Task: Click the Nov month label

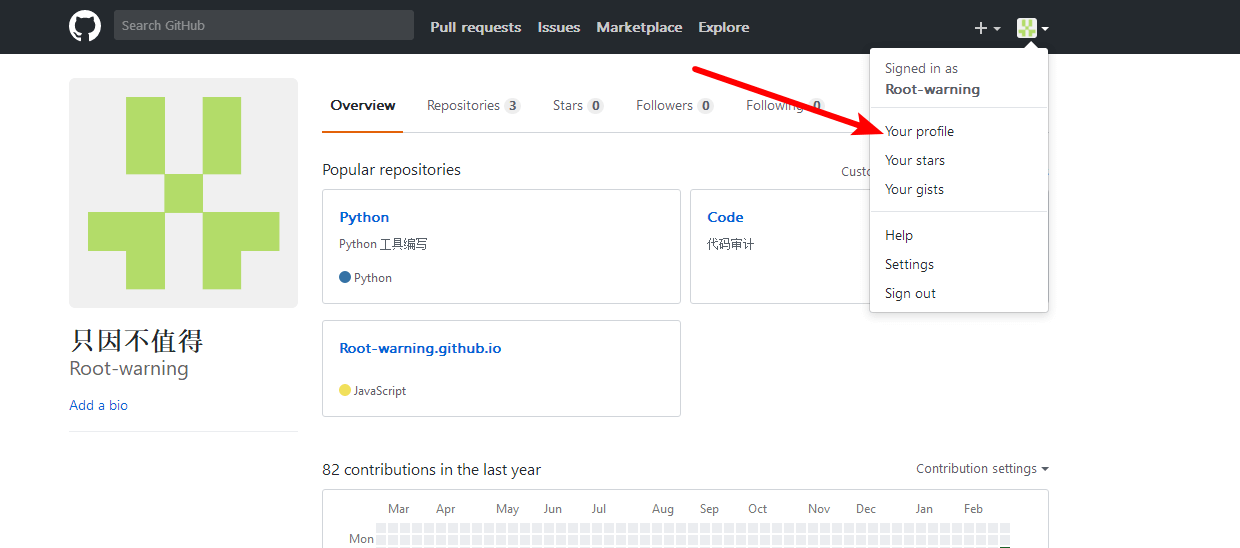Action: click(819, 509)
